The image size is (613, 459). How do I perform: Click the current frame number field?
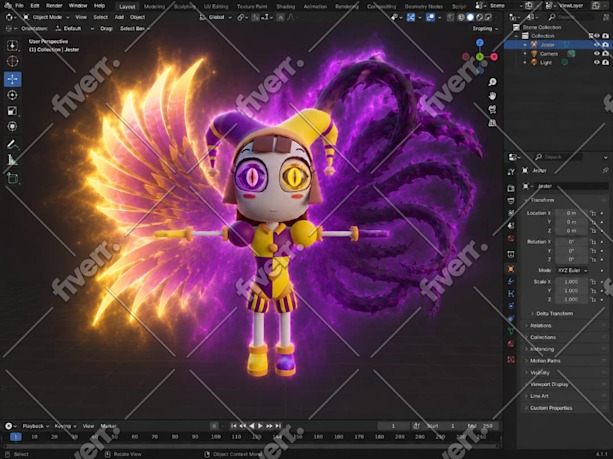tap(394, 426)
